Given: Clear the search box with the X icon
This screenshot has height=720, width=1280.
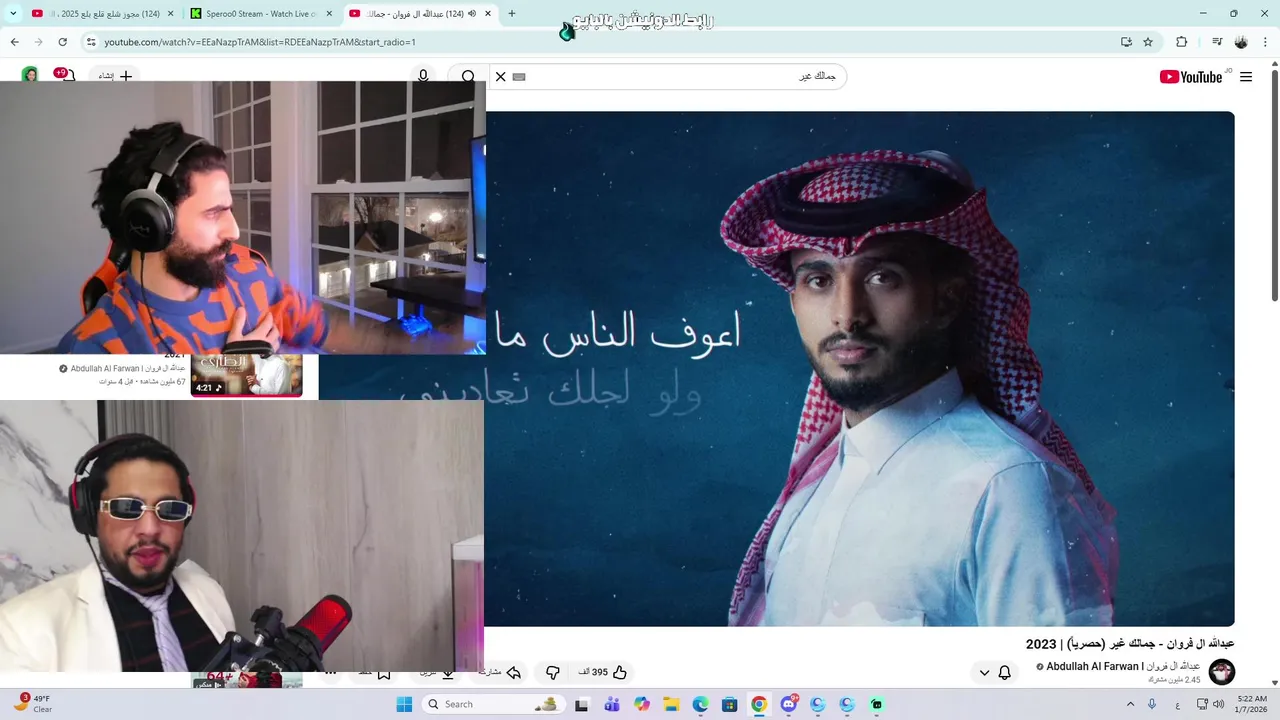Looking at the screenshot, I should point(501,77).
